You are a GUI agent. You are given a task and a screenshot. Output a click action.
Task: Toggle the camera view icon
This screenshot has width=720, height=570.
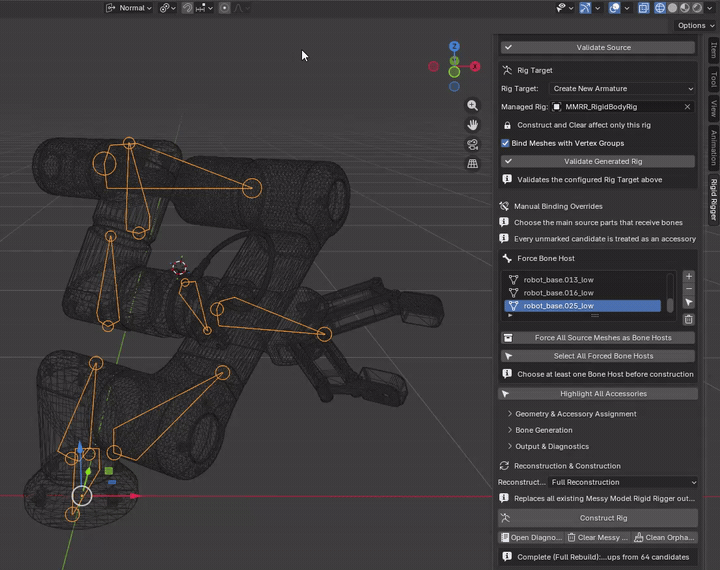click(472, 144)
